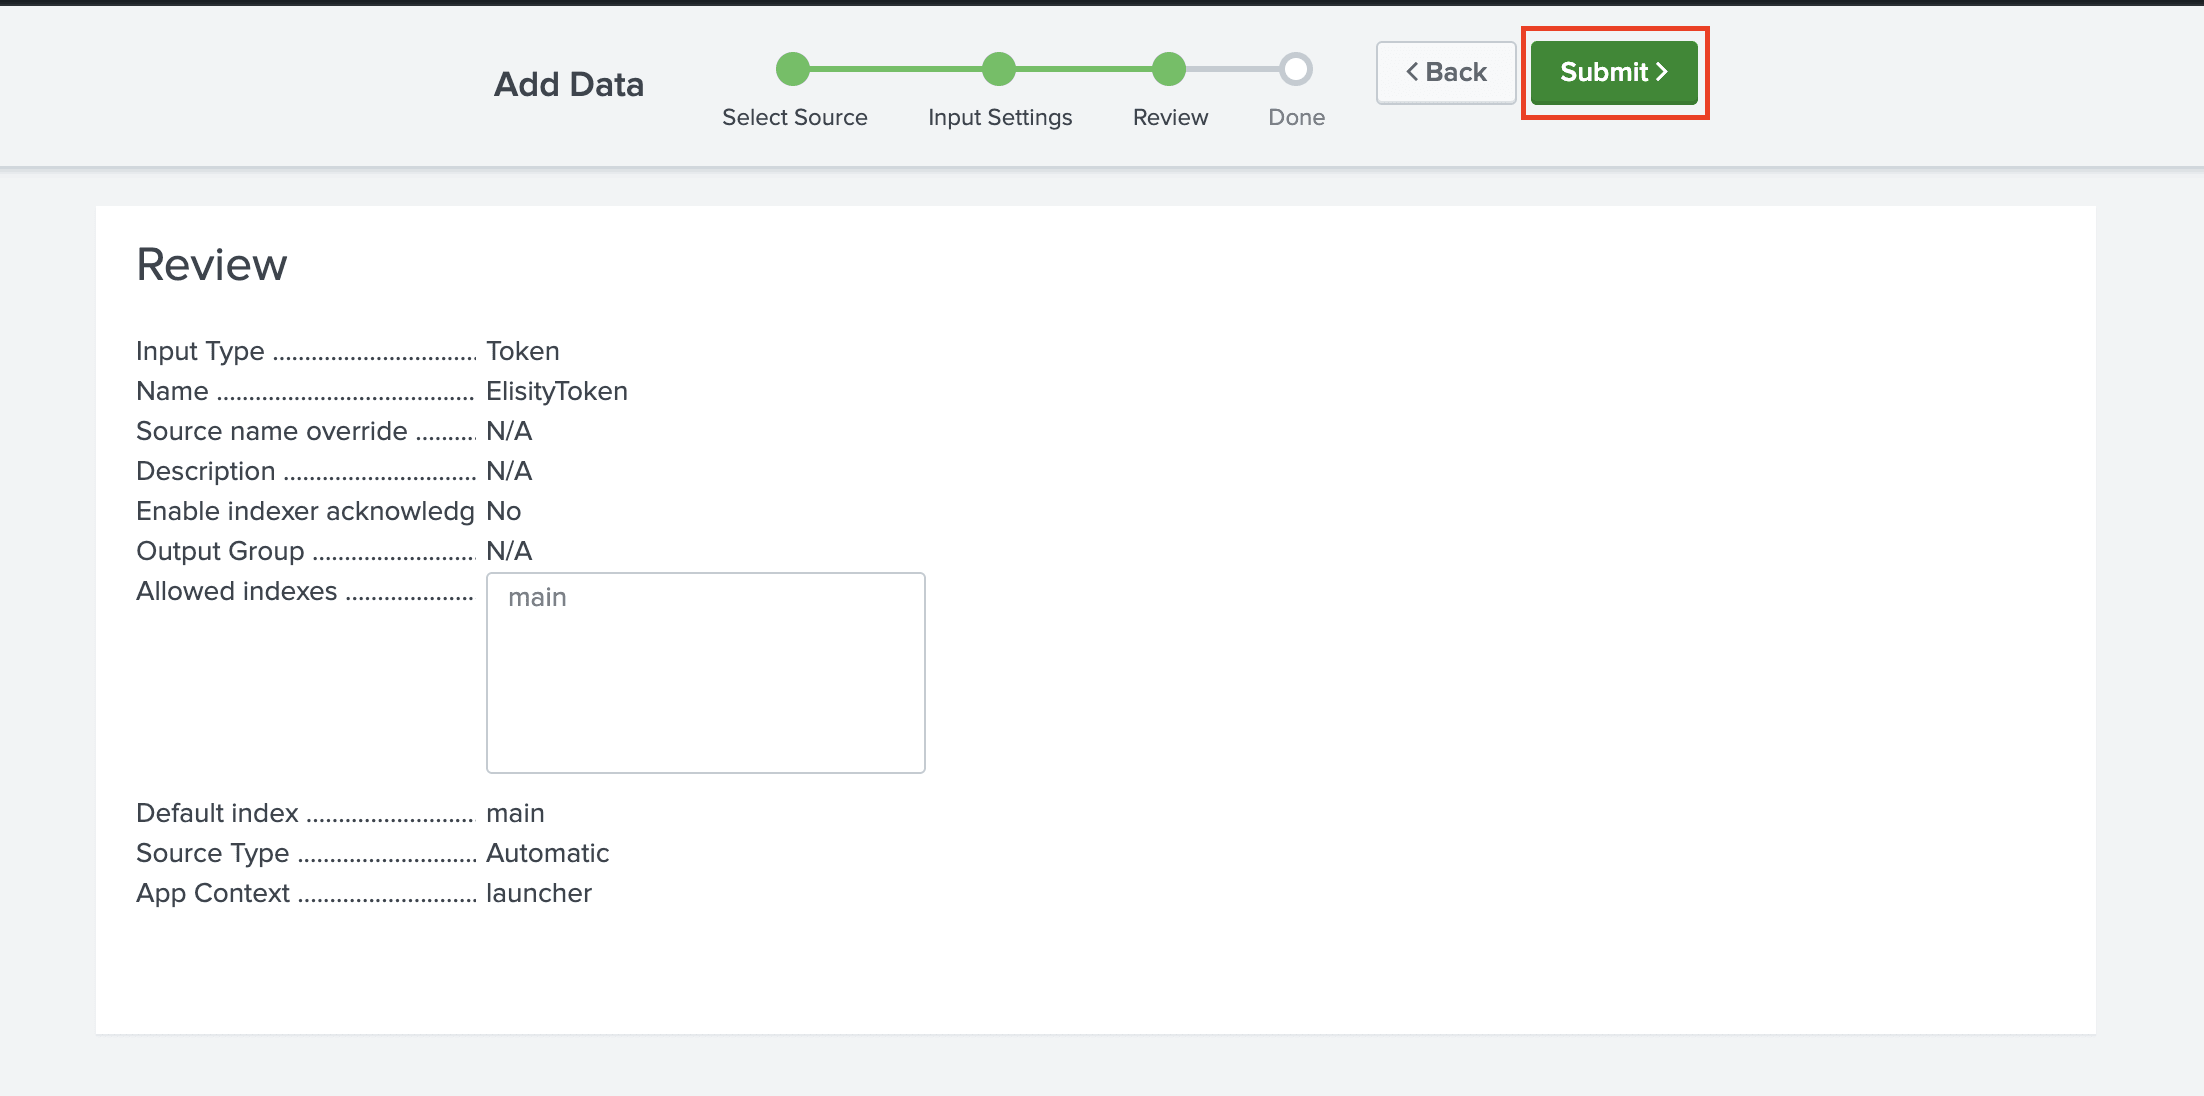Click the Input Settings step circle
This screenshot has width=2204, height=1096.
point(999,69)
